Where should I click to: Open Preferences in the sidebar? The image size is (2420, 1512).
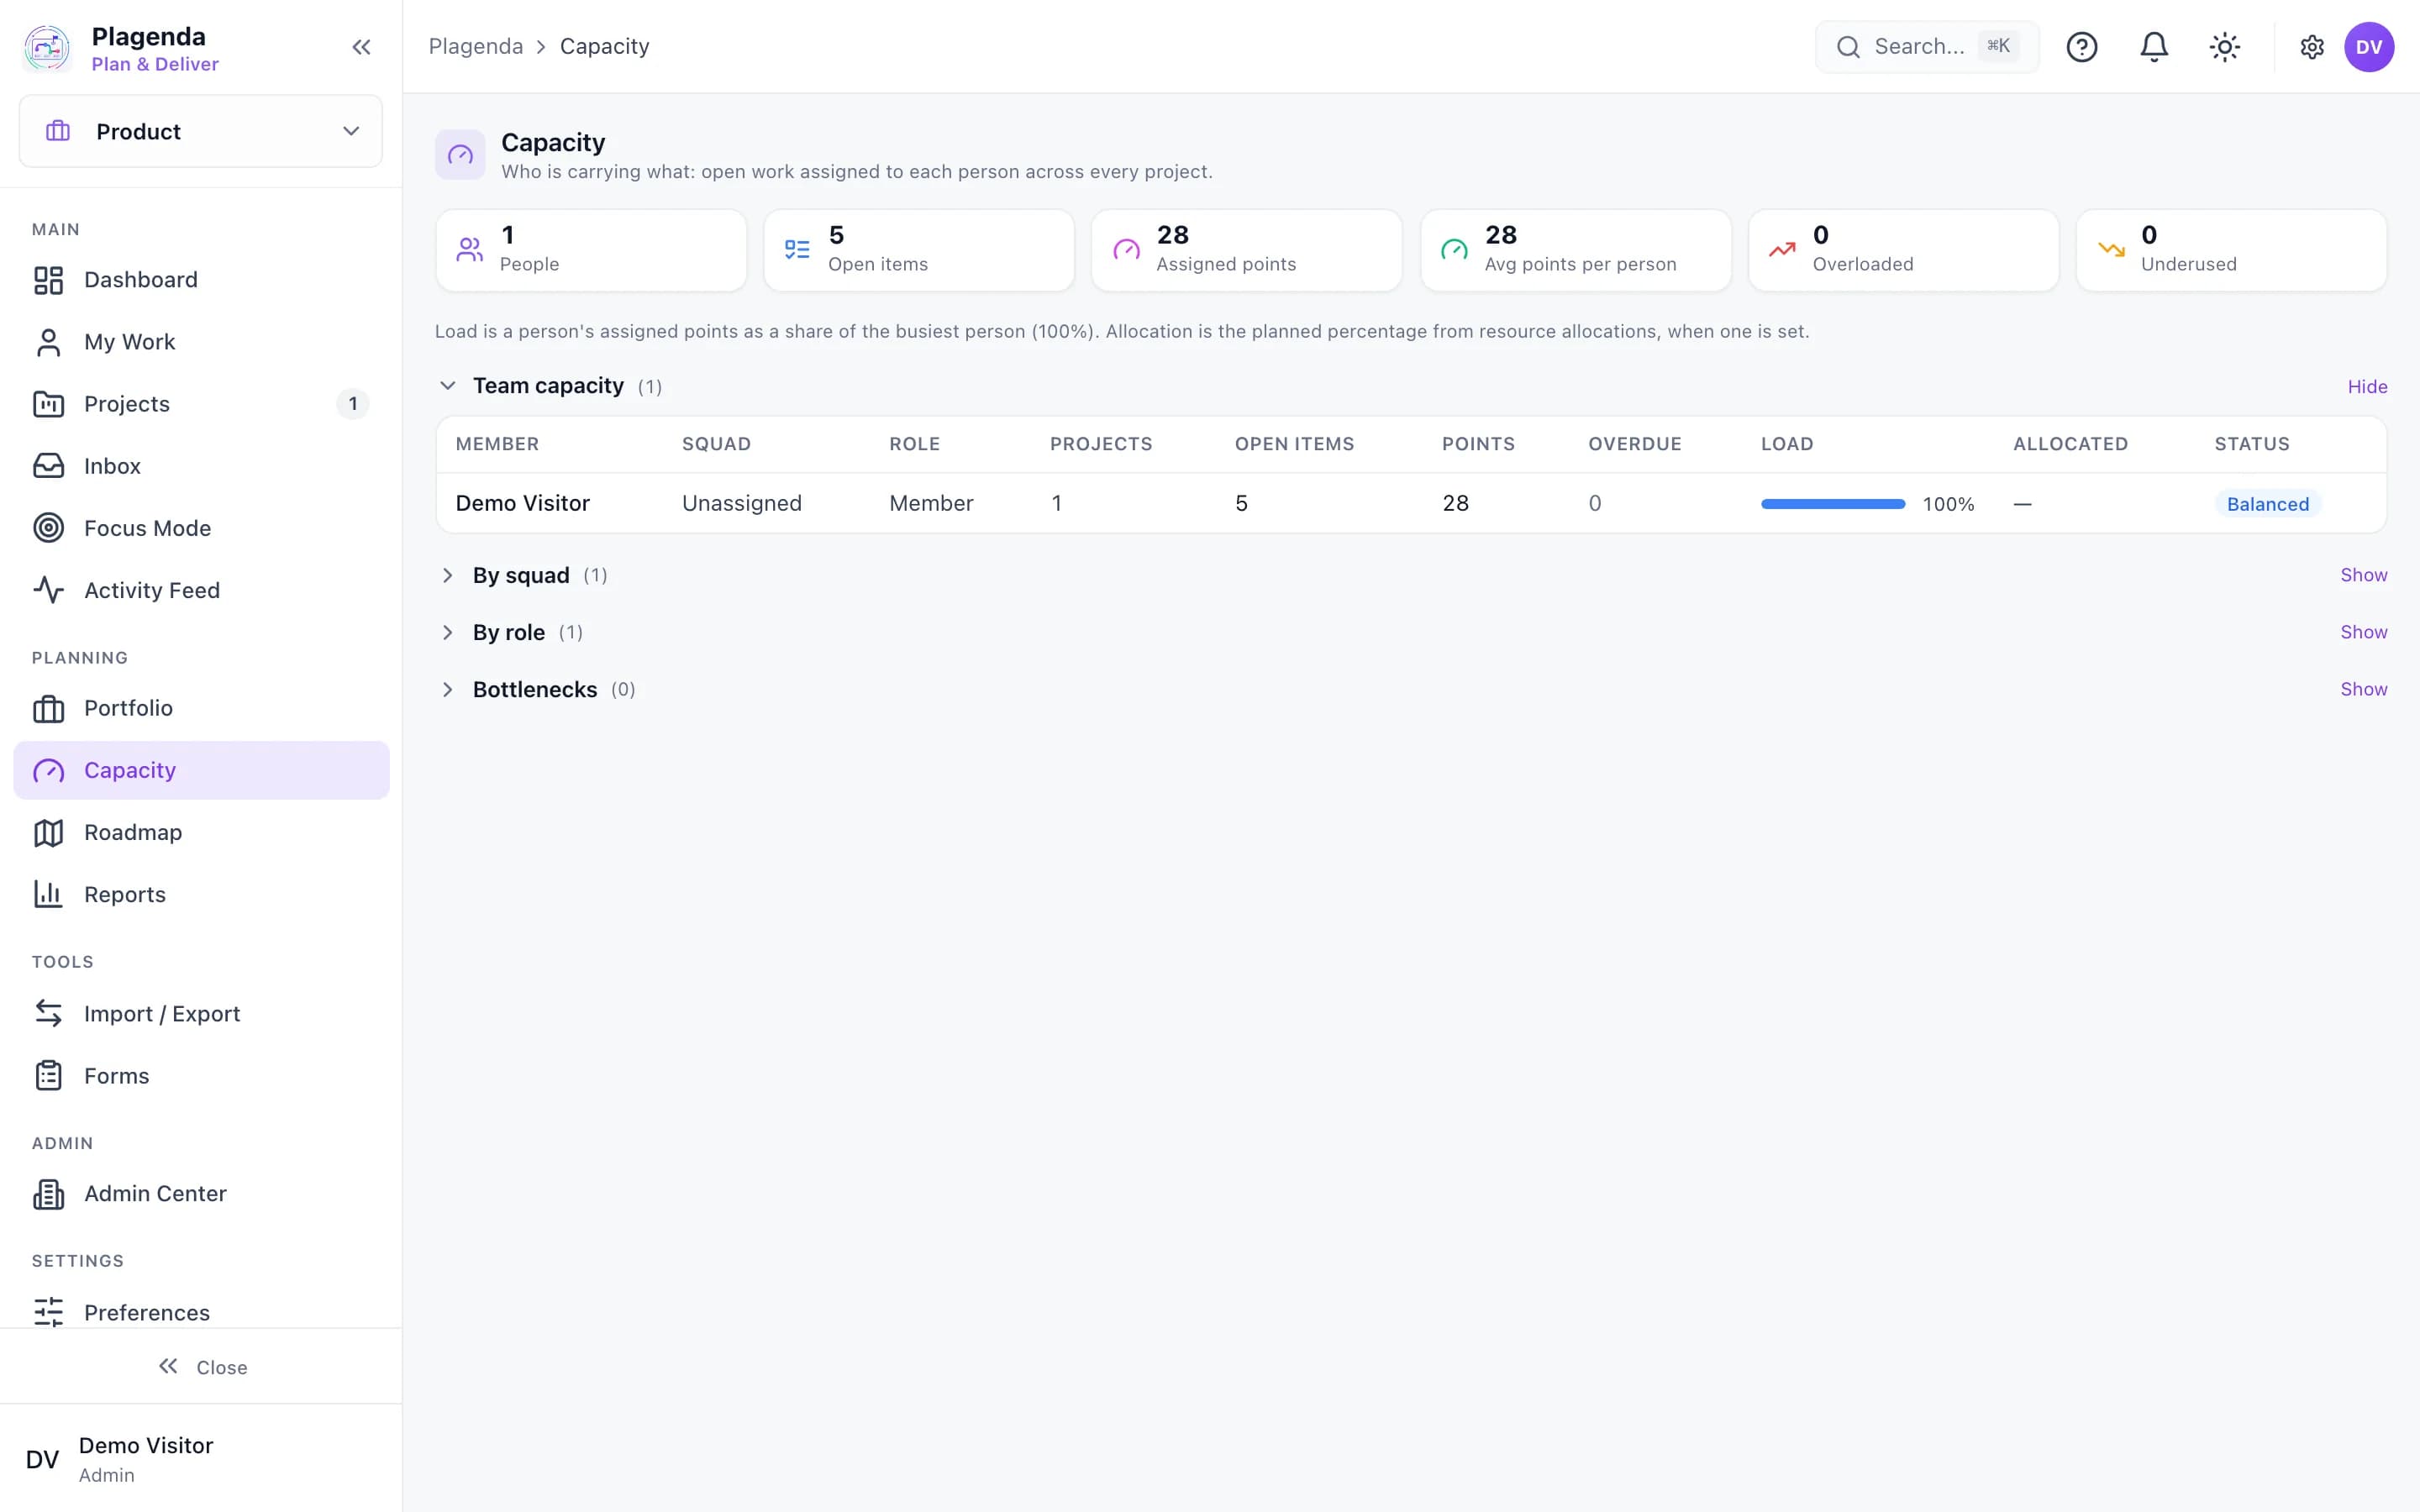201,1311
